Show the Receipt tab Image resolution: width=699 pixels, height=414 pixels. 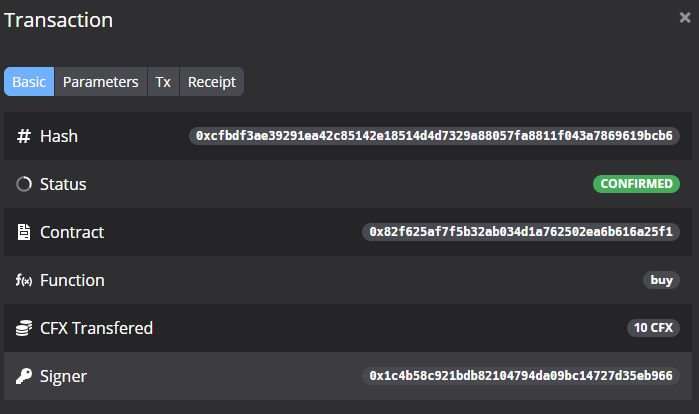[x=211, y=82]
